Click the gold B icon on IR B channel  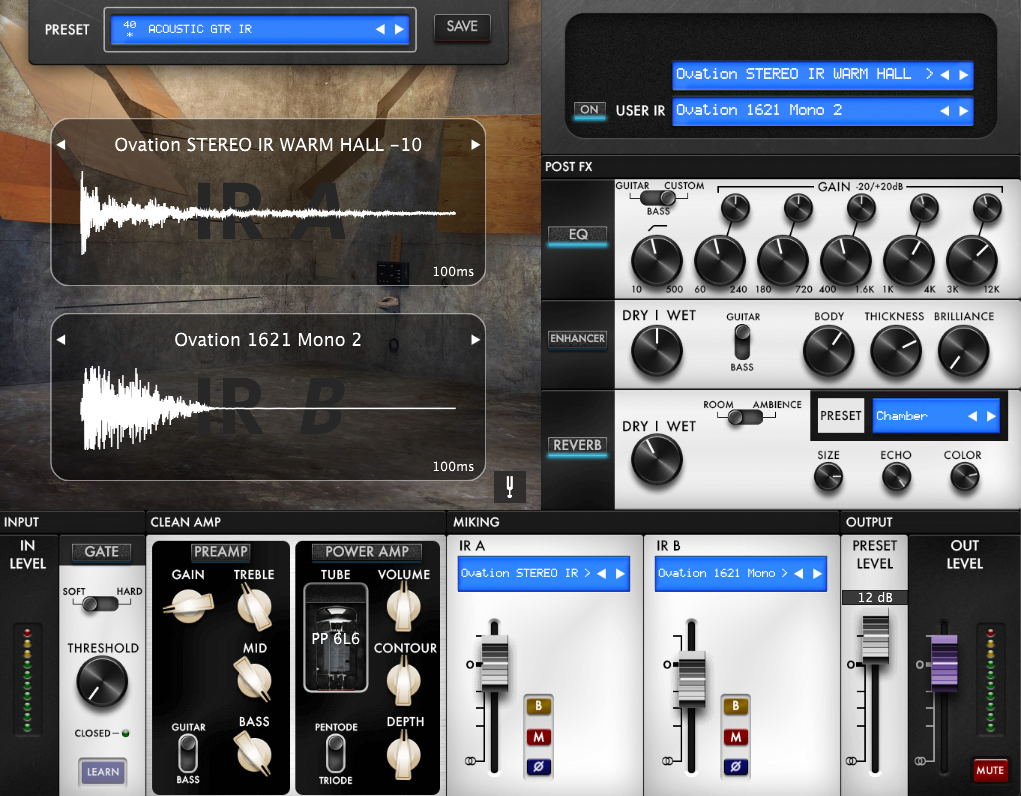pyautogui.click(x=736, y=704)
